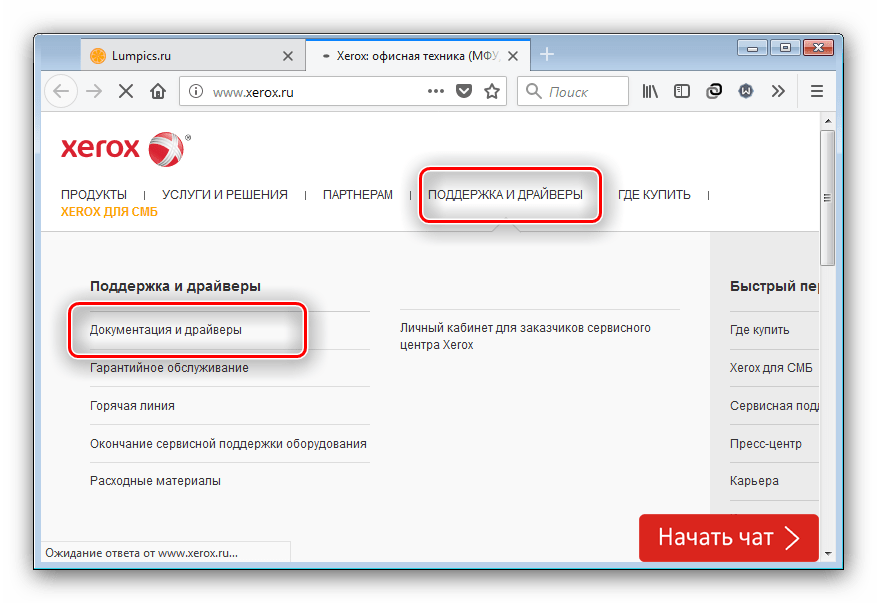Click the Xerox logo
Screen dimensions: 877x603
pyautogui.click(x=122, y=148)
